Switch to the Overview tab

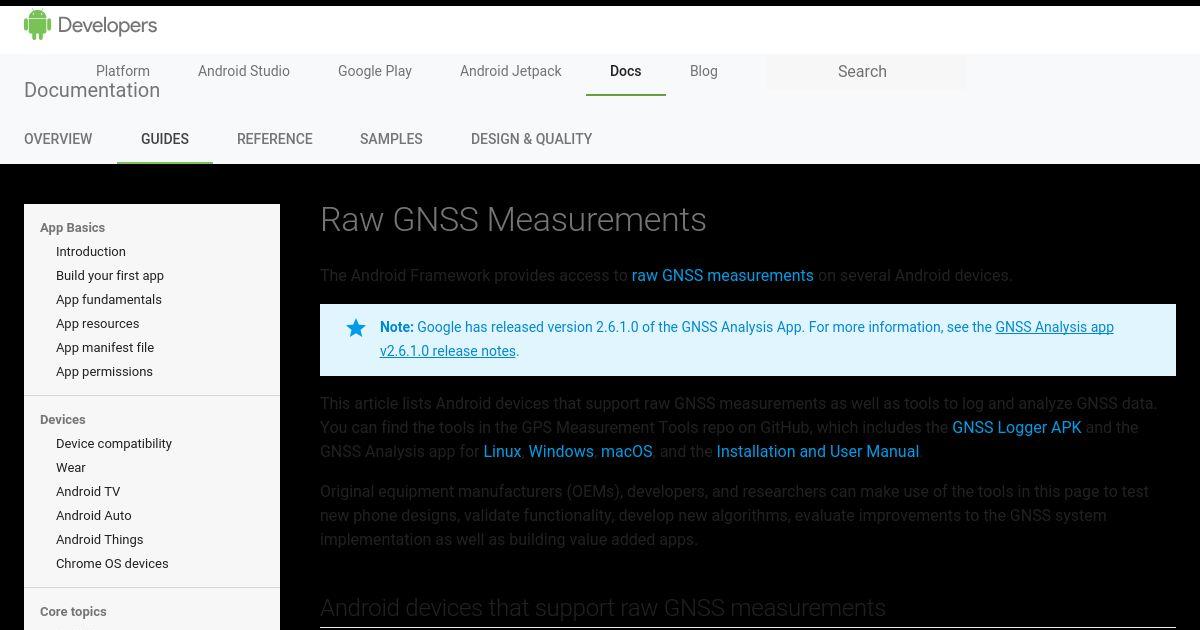click(x=58, y=139)
